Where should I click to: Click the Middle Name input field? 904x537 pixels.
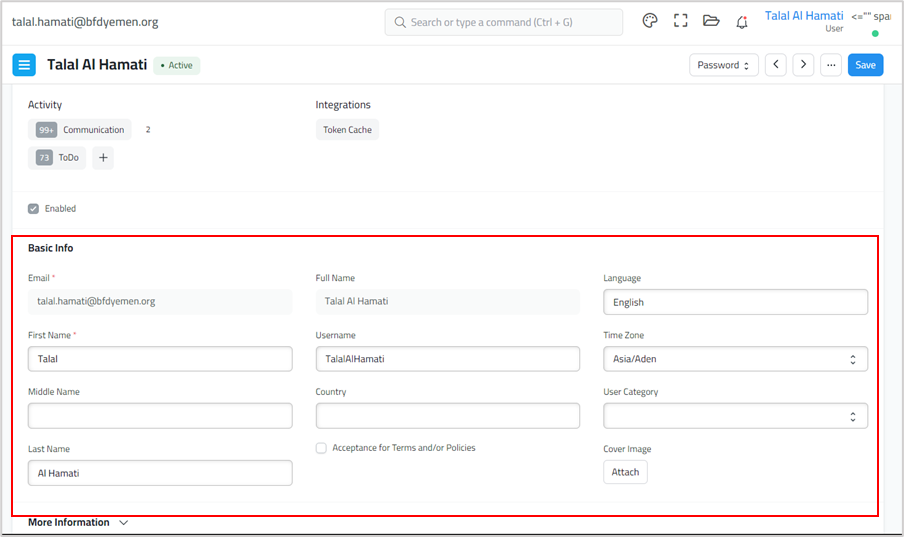160,416
